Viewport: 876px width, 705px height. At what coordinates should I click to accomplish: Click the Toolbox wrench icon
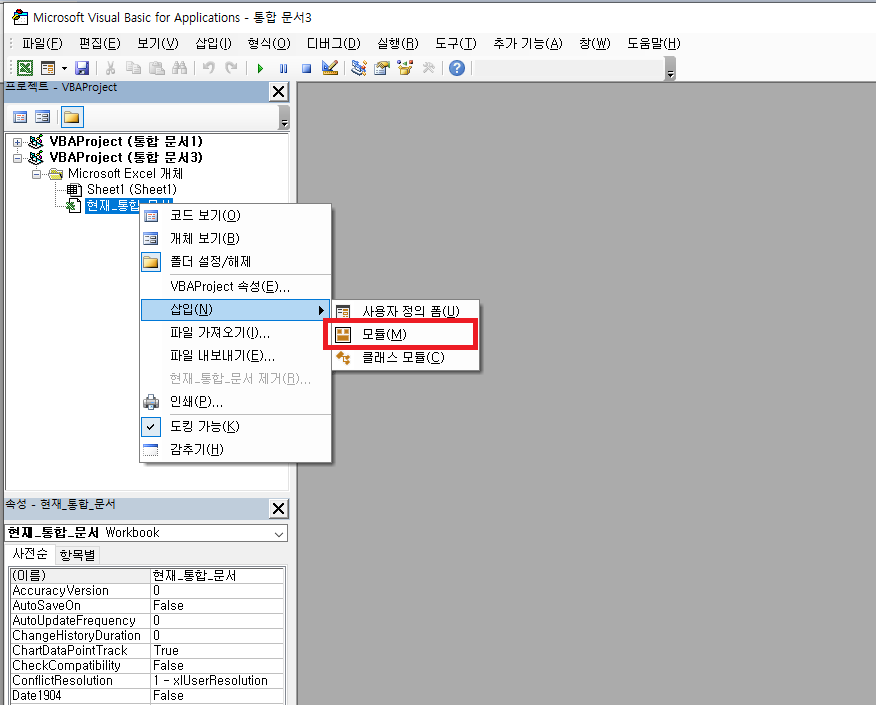click(x=429, y=68)
